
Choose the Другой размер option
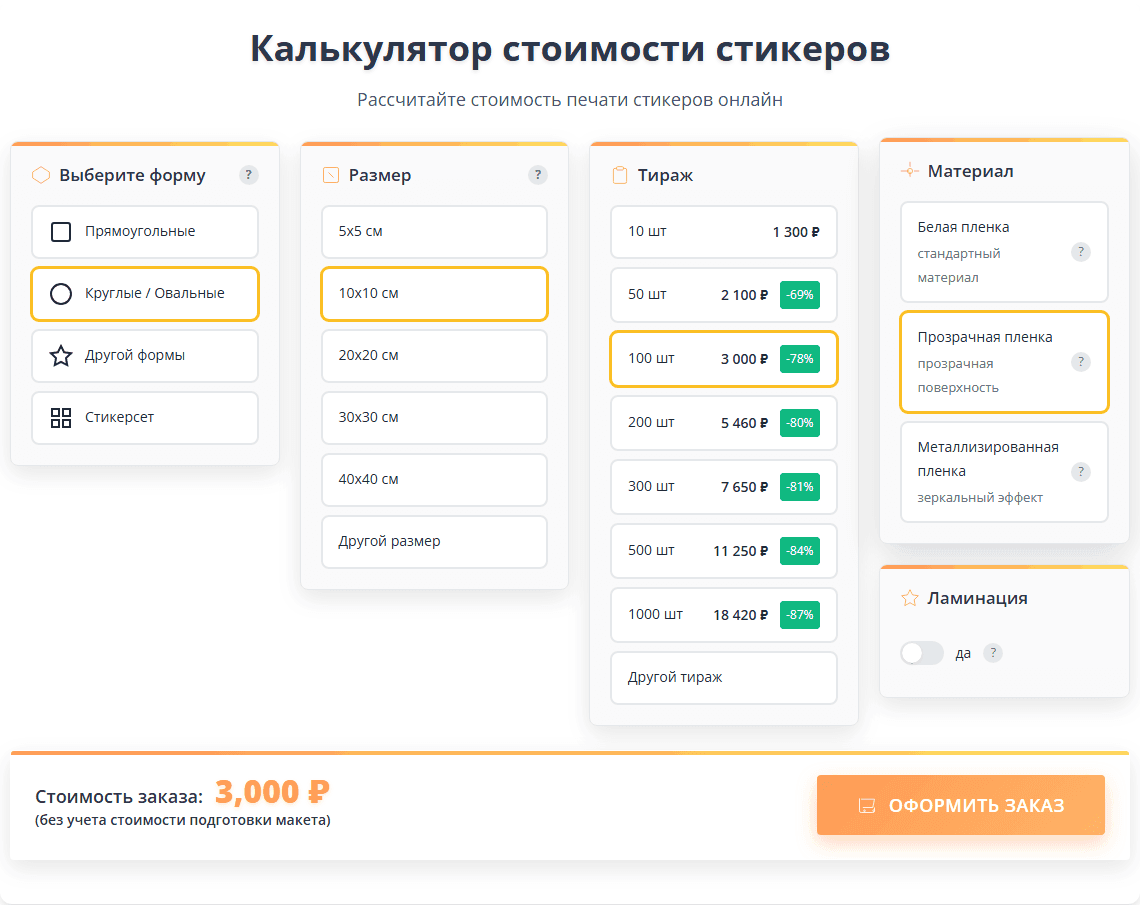(x=434, y=542)
